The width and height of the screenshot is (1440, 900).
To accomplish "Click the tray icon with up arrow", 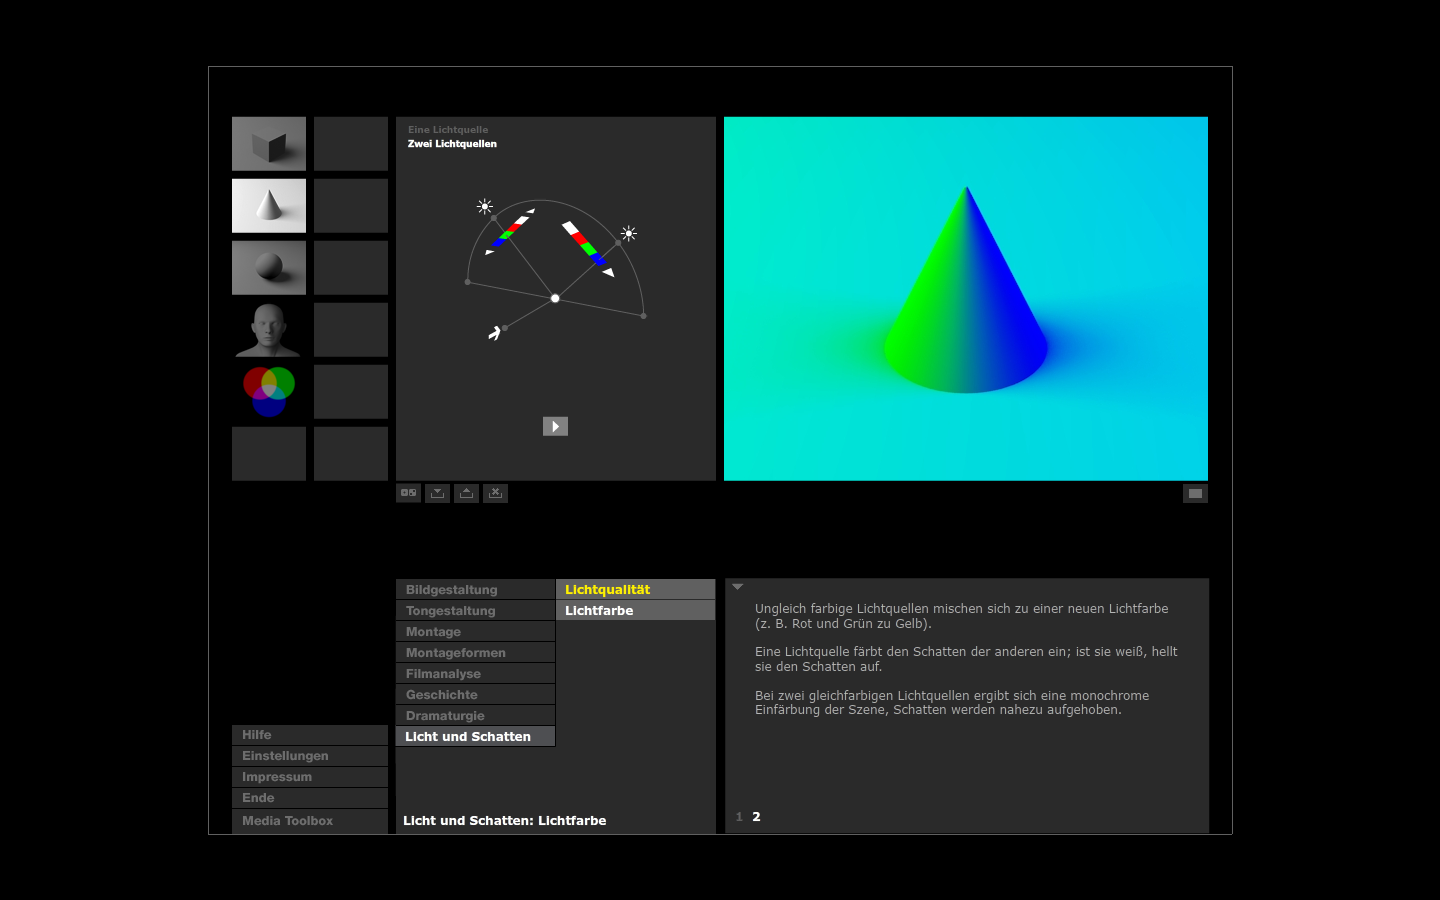I will click(x=467, y=493).
